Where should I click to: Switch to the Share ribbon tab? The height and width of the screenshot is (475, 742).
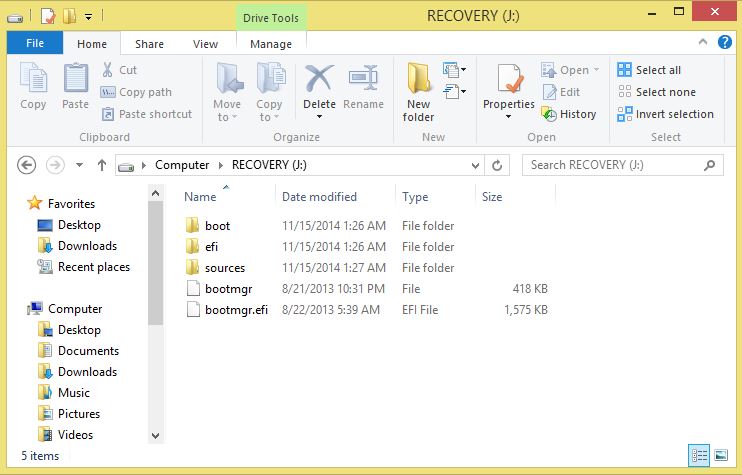[149, 44]
